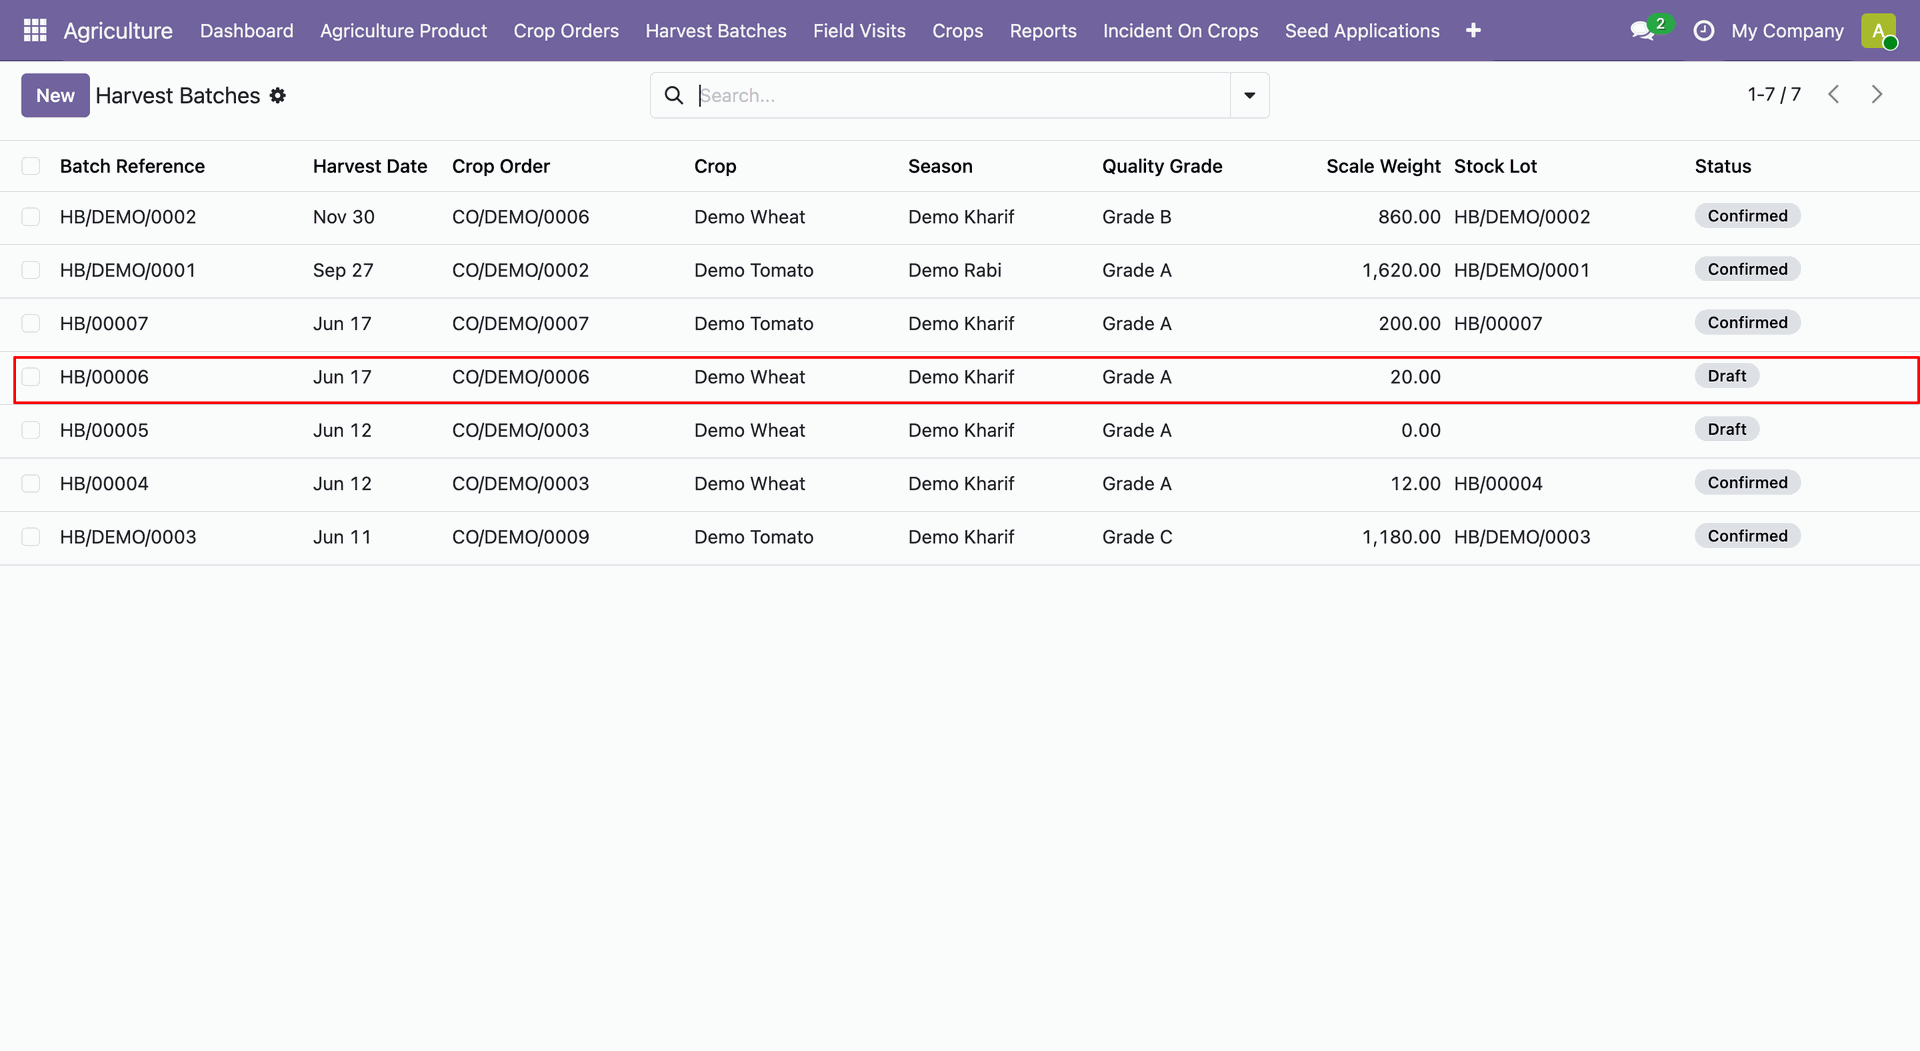This screenshot has width=1920, height=1051.
Task: Go to Agriculture Product menu
Action: pos(403,31)
